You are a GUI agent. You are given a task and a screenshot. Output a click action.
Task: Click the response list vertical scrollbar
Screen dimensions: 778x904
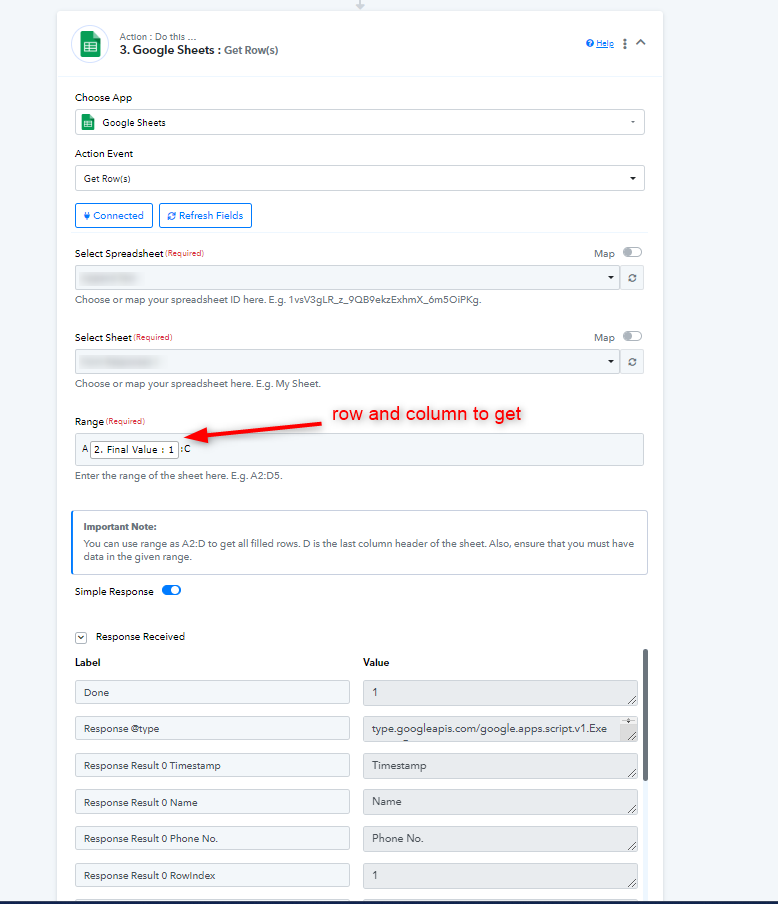(645, 715)
